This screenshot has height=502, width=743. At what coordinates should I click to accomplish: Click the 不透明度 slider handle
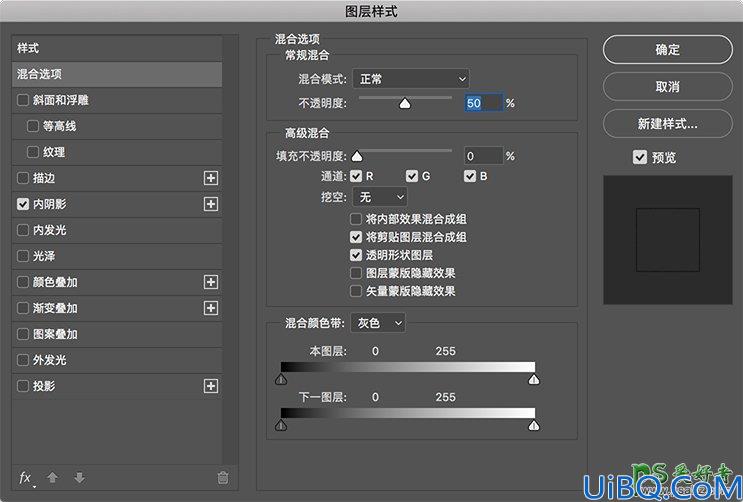pos(405,103)
